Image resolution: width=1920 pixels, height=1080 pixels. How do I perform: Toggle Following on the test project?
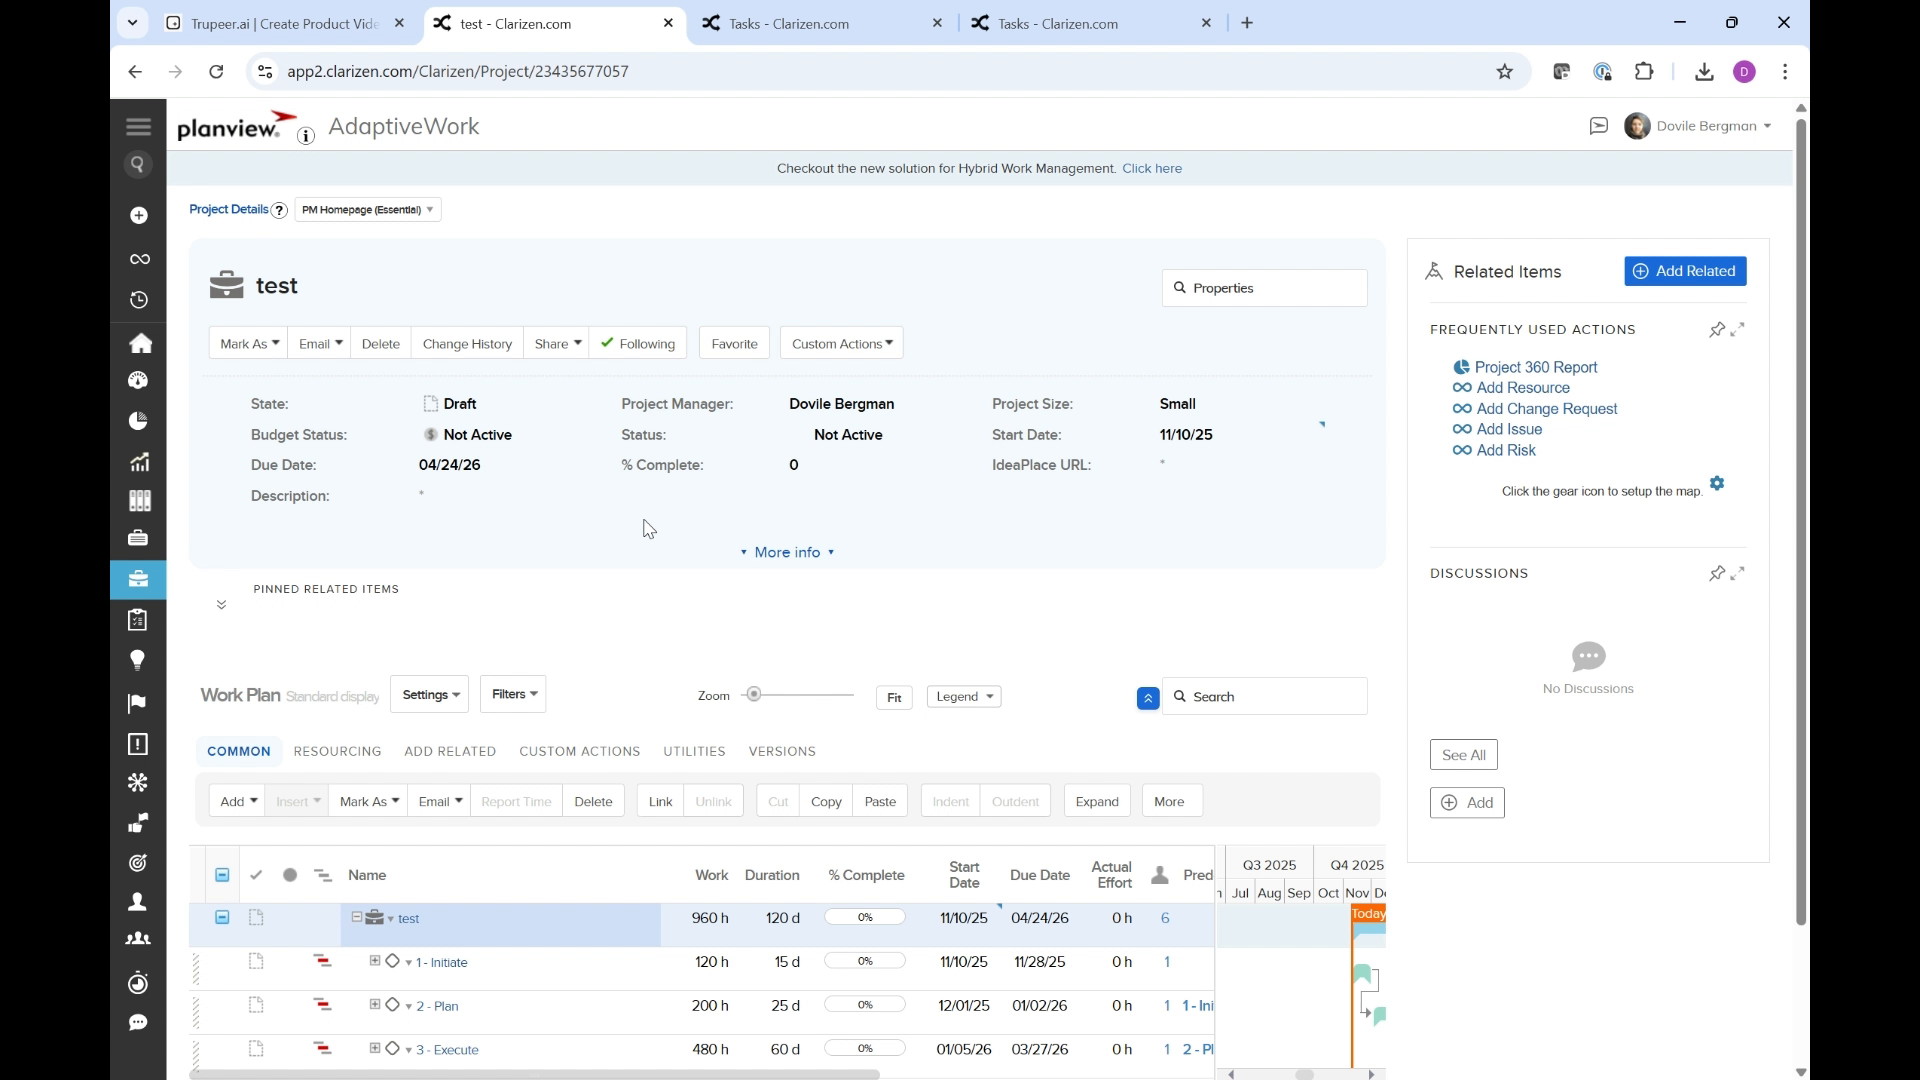pos(638,343)
